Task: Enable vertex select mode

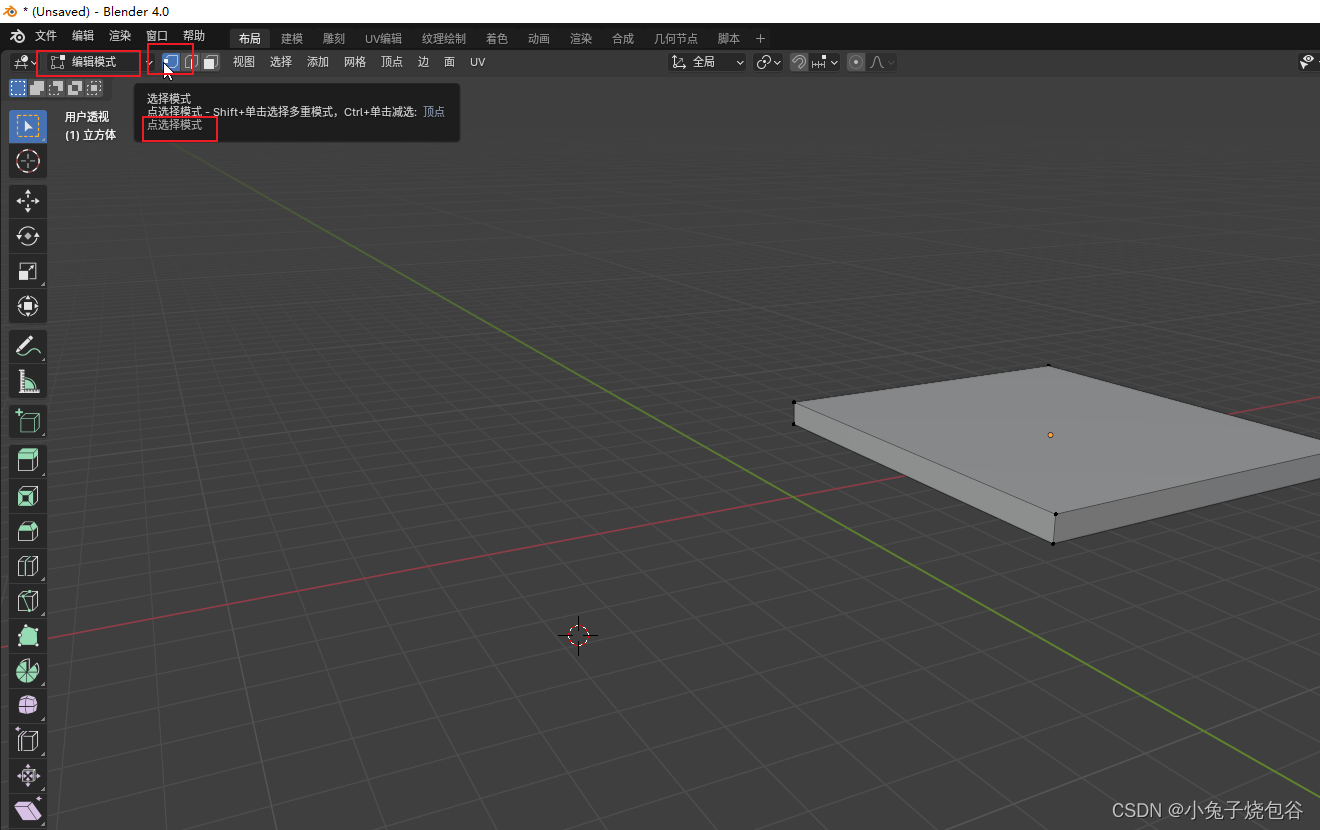Action: (x=171, y=62)
